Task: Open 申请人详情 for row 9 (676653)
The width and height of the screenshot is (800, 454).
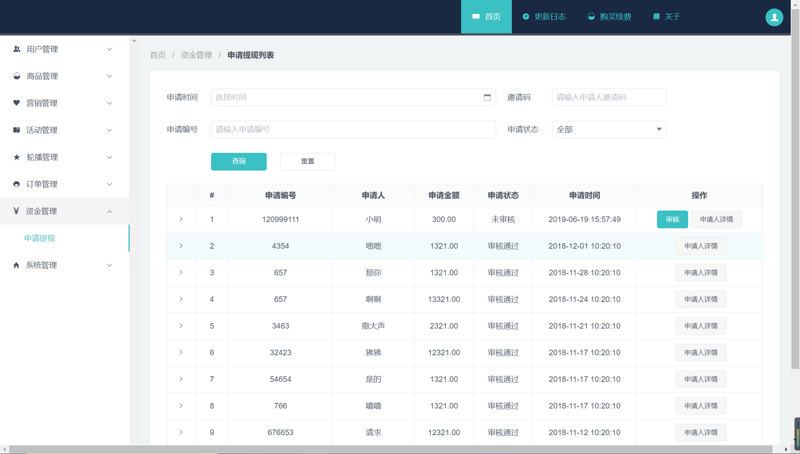Action: [701, 432]
